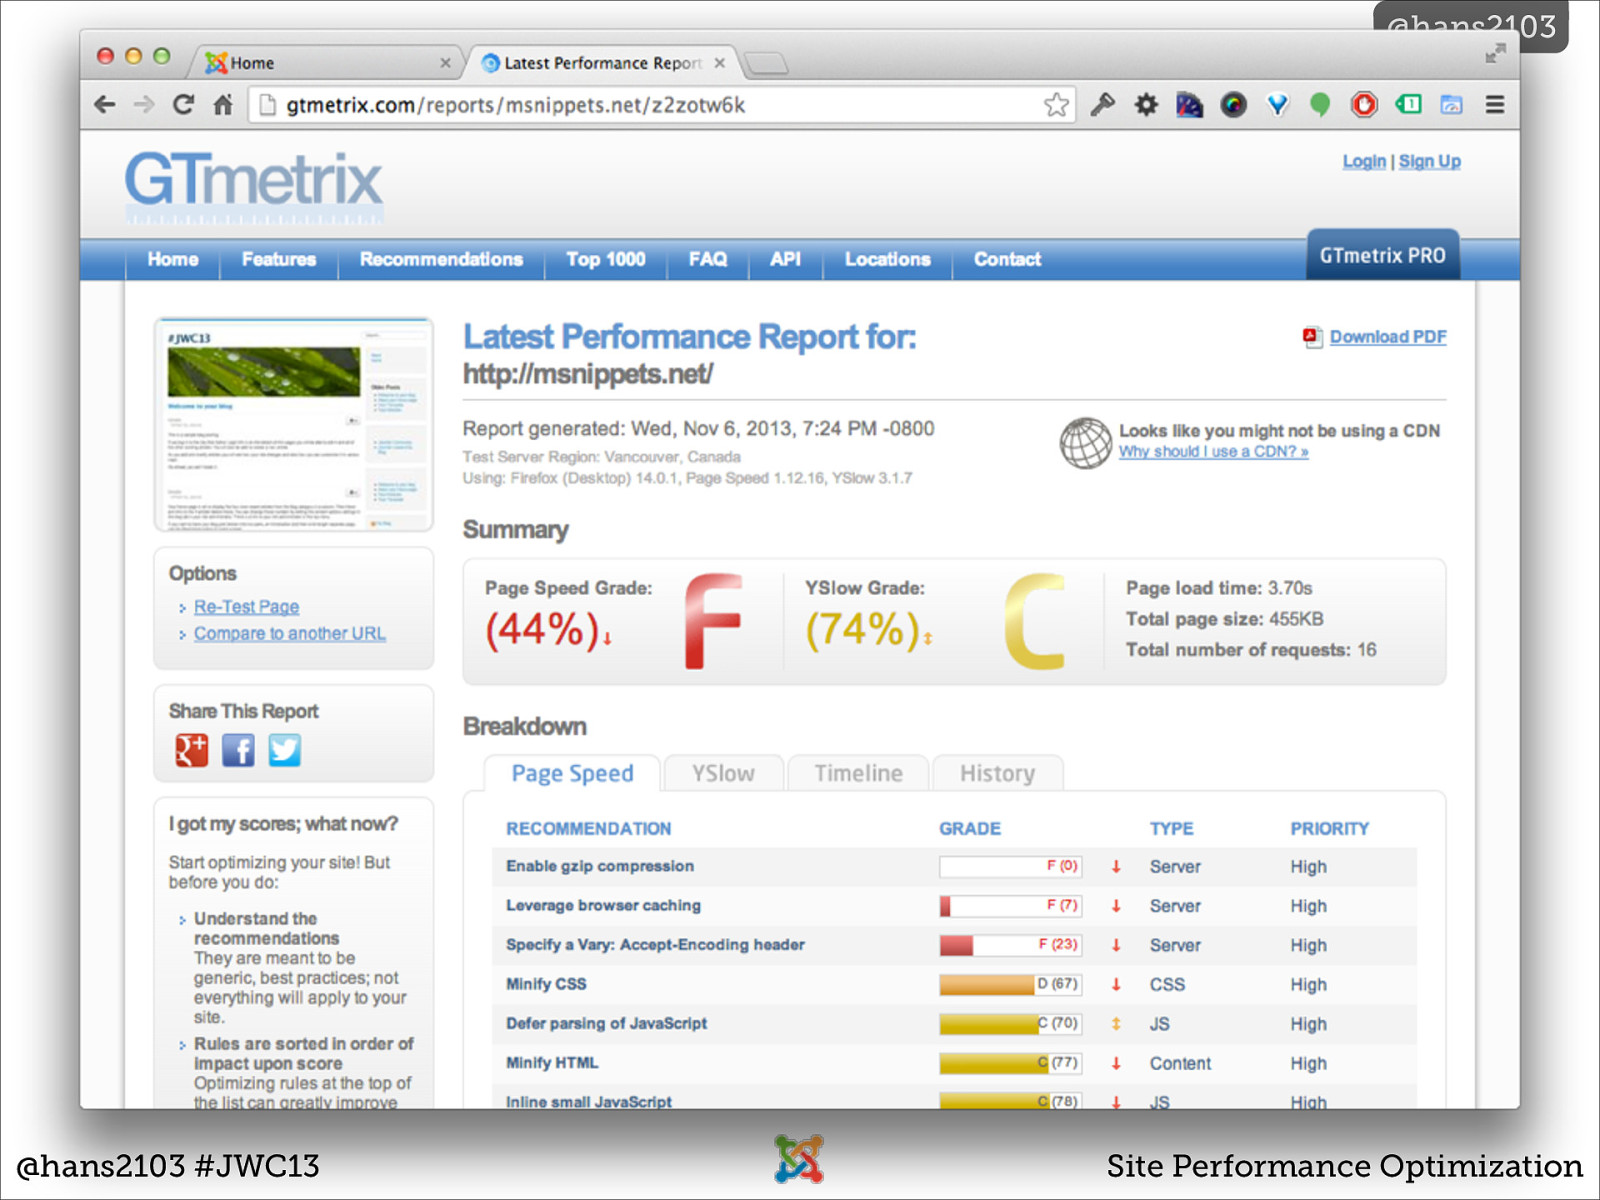This screenshot has width=1600, height=1200.
Task: Click the TYPE column header
Action: tap(1171, 828)
